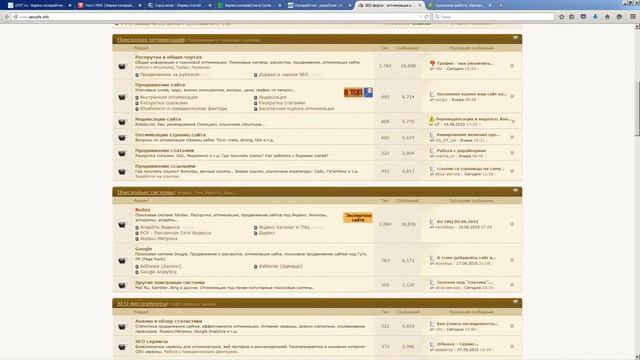
Task: Open the AdSense (Адсенс) subforum
Action: [160, 267]
